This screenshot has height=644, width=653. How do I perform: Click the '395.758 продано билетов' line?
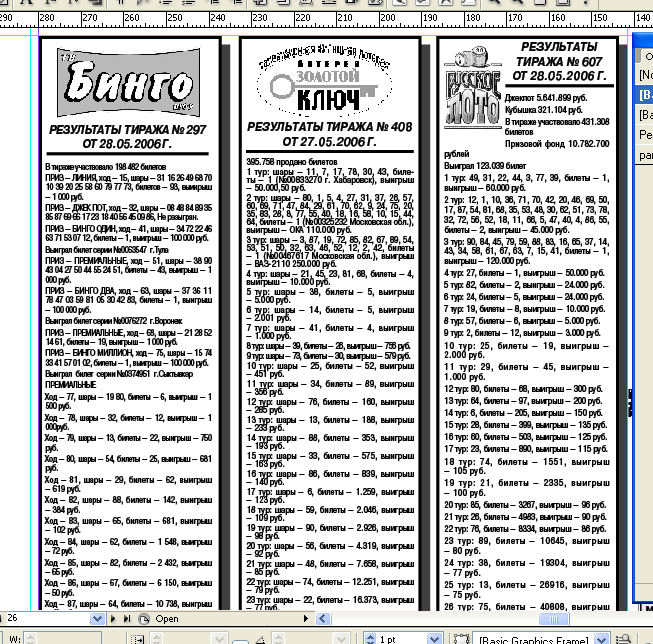[x=292, y=162]
